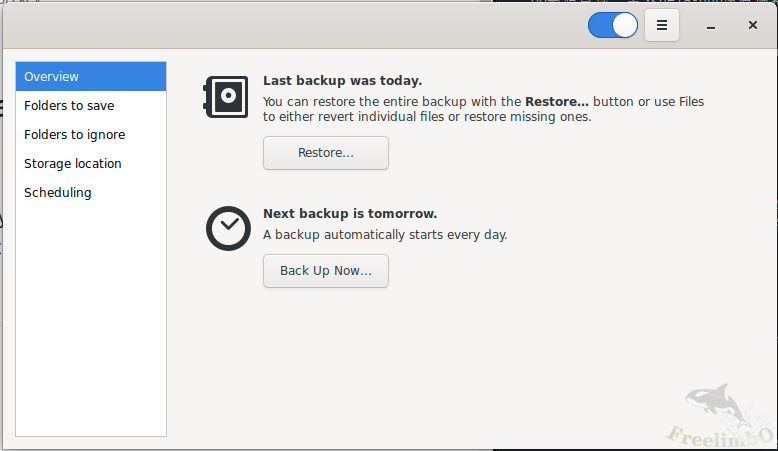Image resolution: width=778 pixels, height=451 pixels.
Task: Click the clock icon beside next backup
Action: (227, 227)
